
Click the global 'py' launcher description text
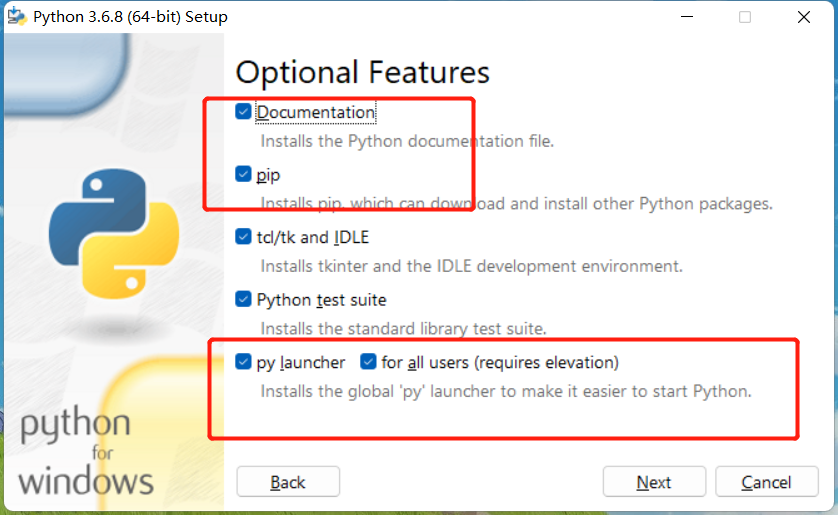(505, 391)
